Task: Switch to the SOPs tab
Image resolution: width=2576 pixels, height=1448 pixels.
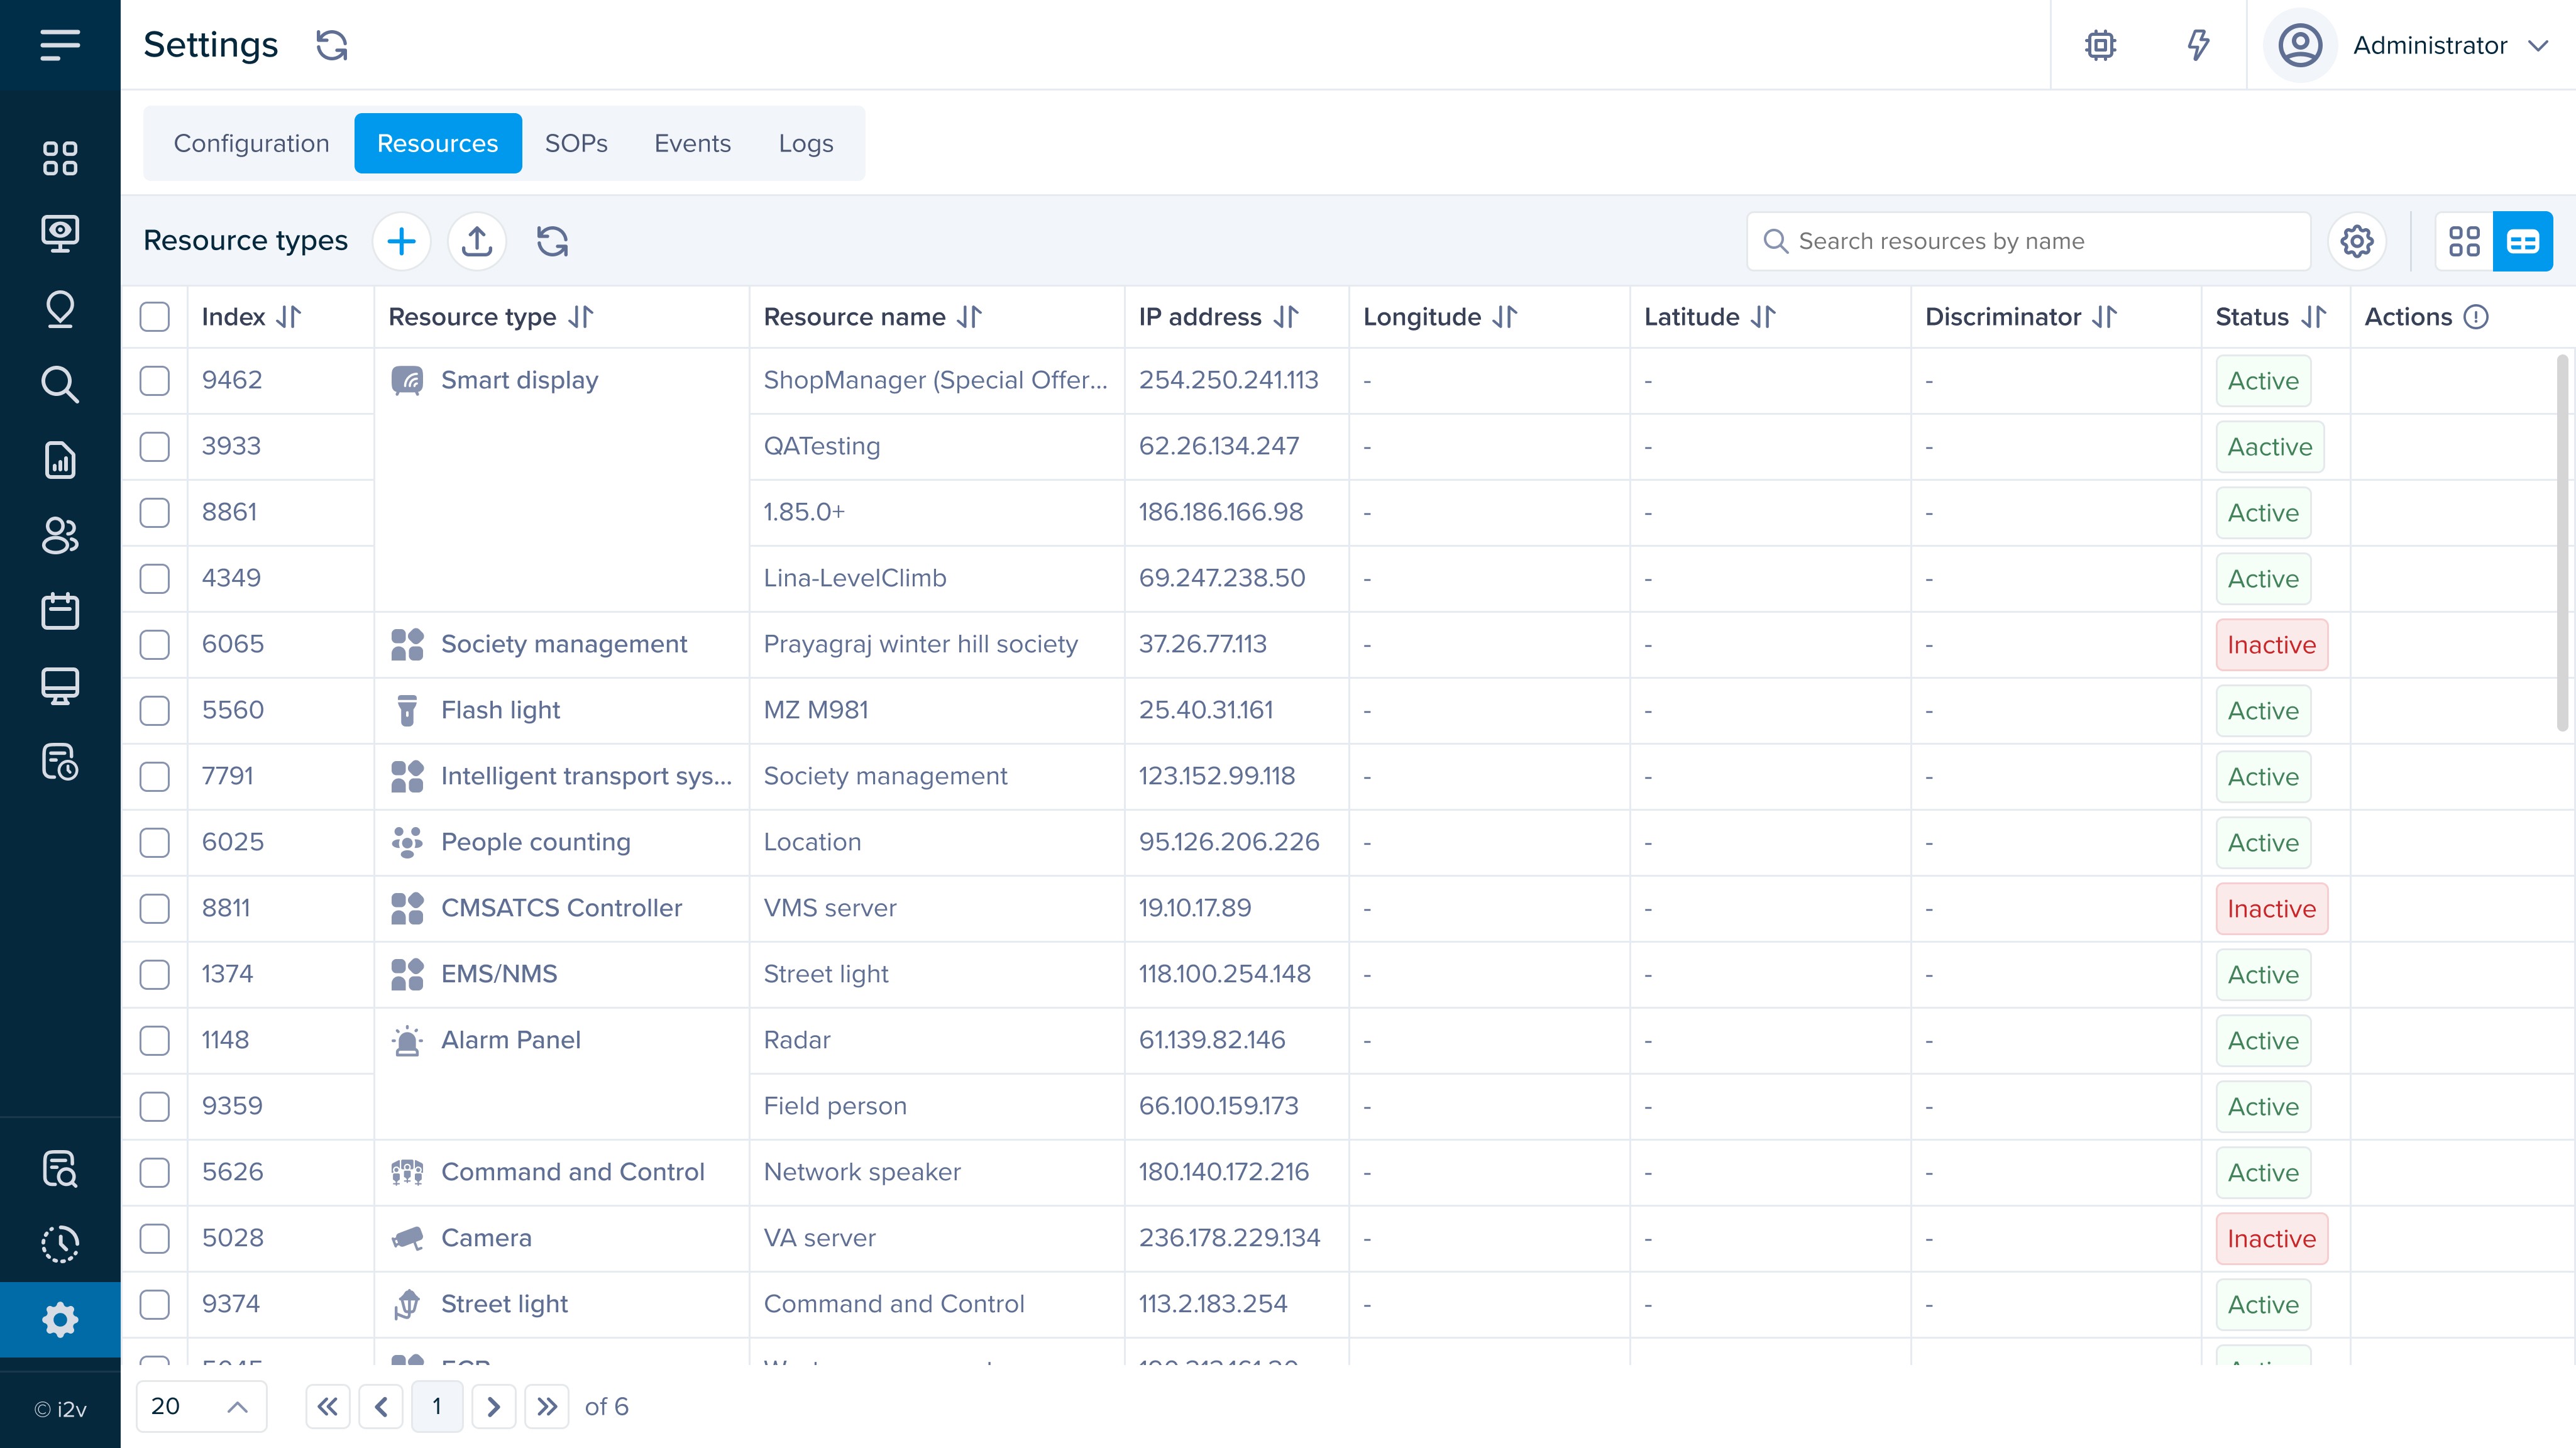Action: pos(576,143)
